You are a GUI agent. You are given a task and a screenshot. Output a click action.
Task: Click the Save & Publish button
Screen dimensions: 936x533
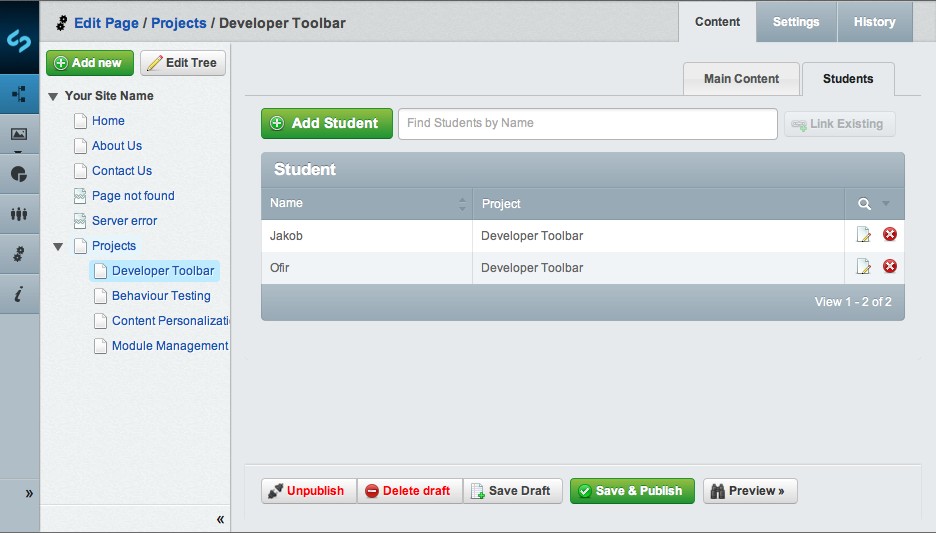[x=631, y=491]
